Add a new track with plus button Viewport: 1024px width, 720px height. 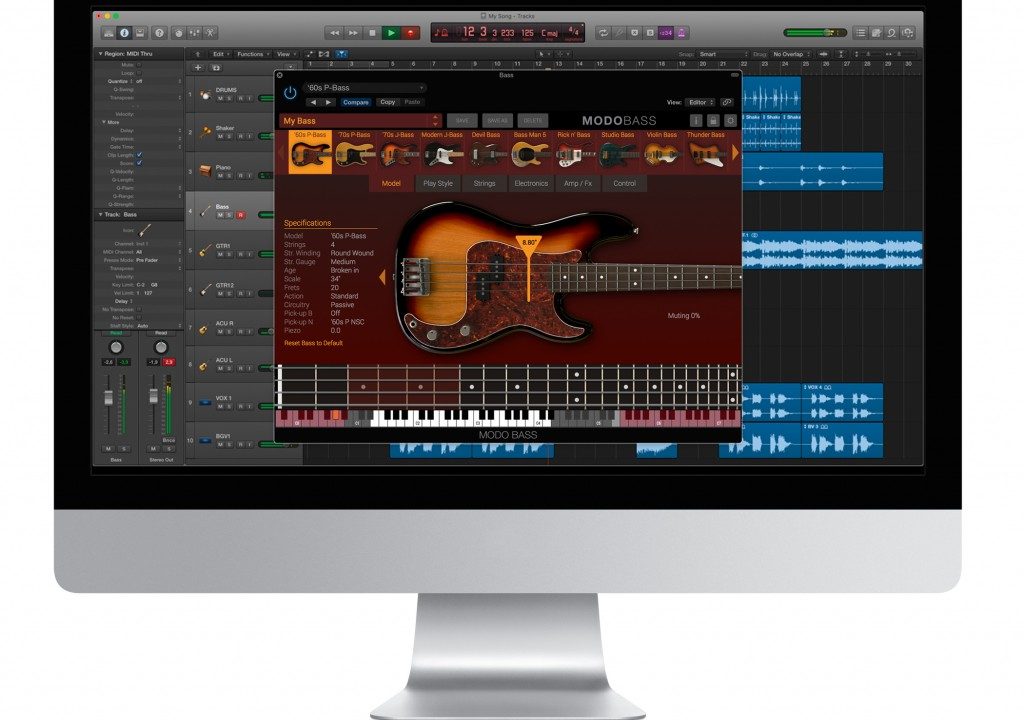click(x=198, y=67)
